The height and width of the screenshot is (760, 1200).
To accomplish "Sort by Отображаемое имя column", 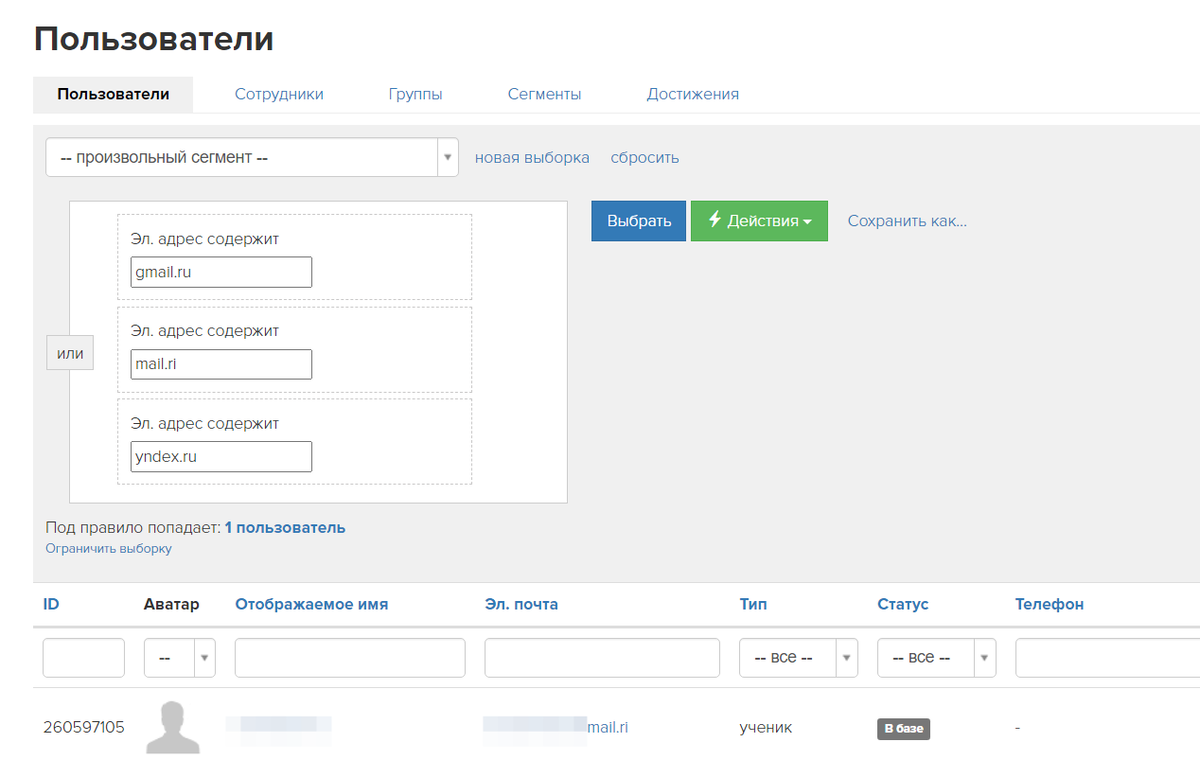I will click(x=311, y=604).
